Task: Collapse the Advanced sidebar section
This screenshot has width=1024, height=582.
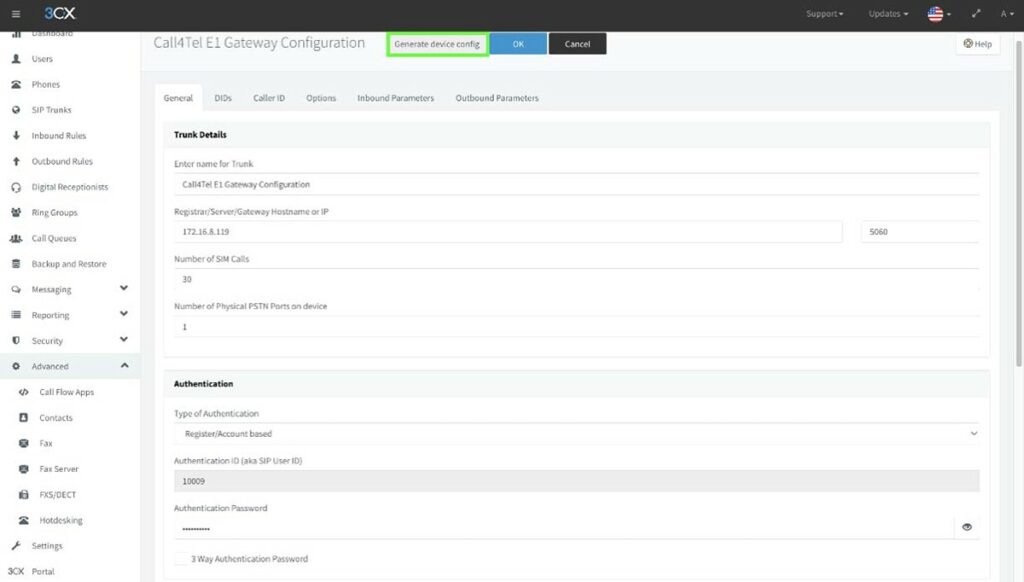Action: (124, 365)
